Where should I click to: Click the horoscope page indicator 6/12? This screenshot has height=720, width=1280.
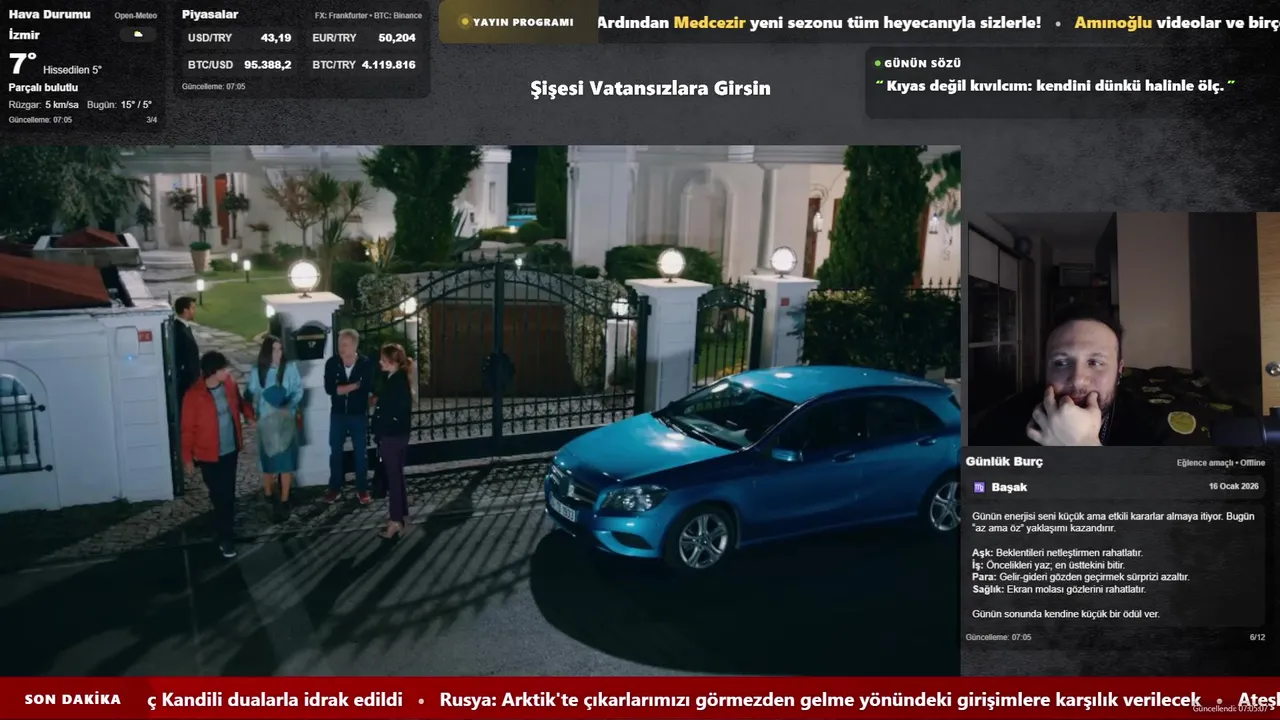1257,637
